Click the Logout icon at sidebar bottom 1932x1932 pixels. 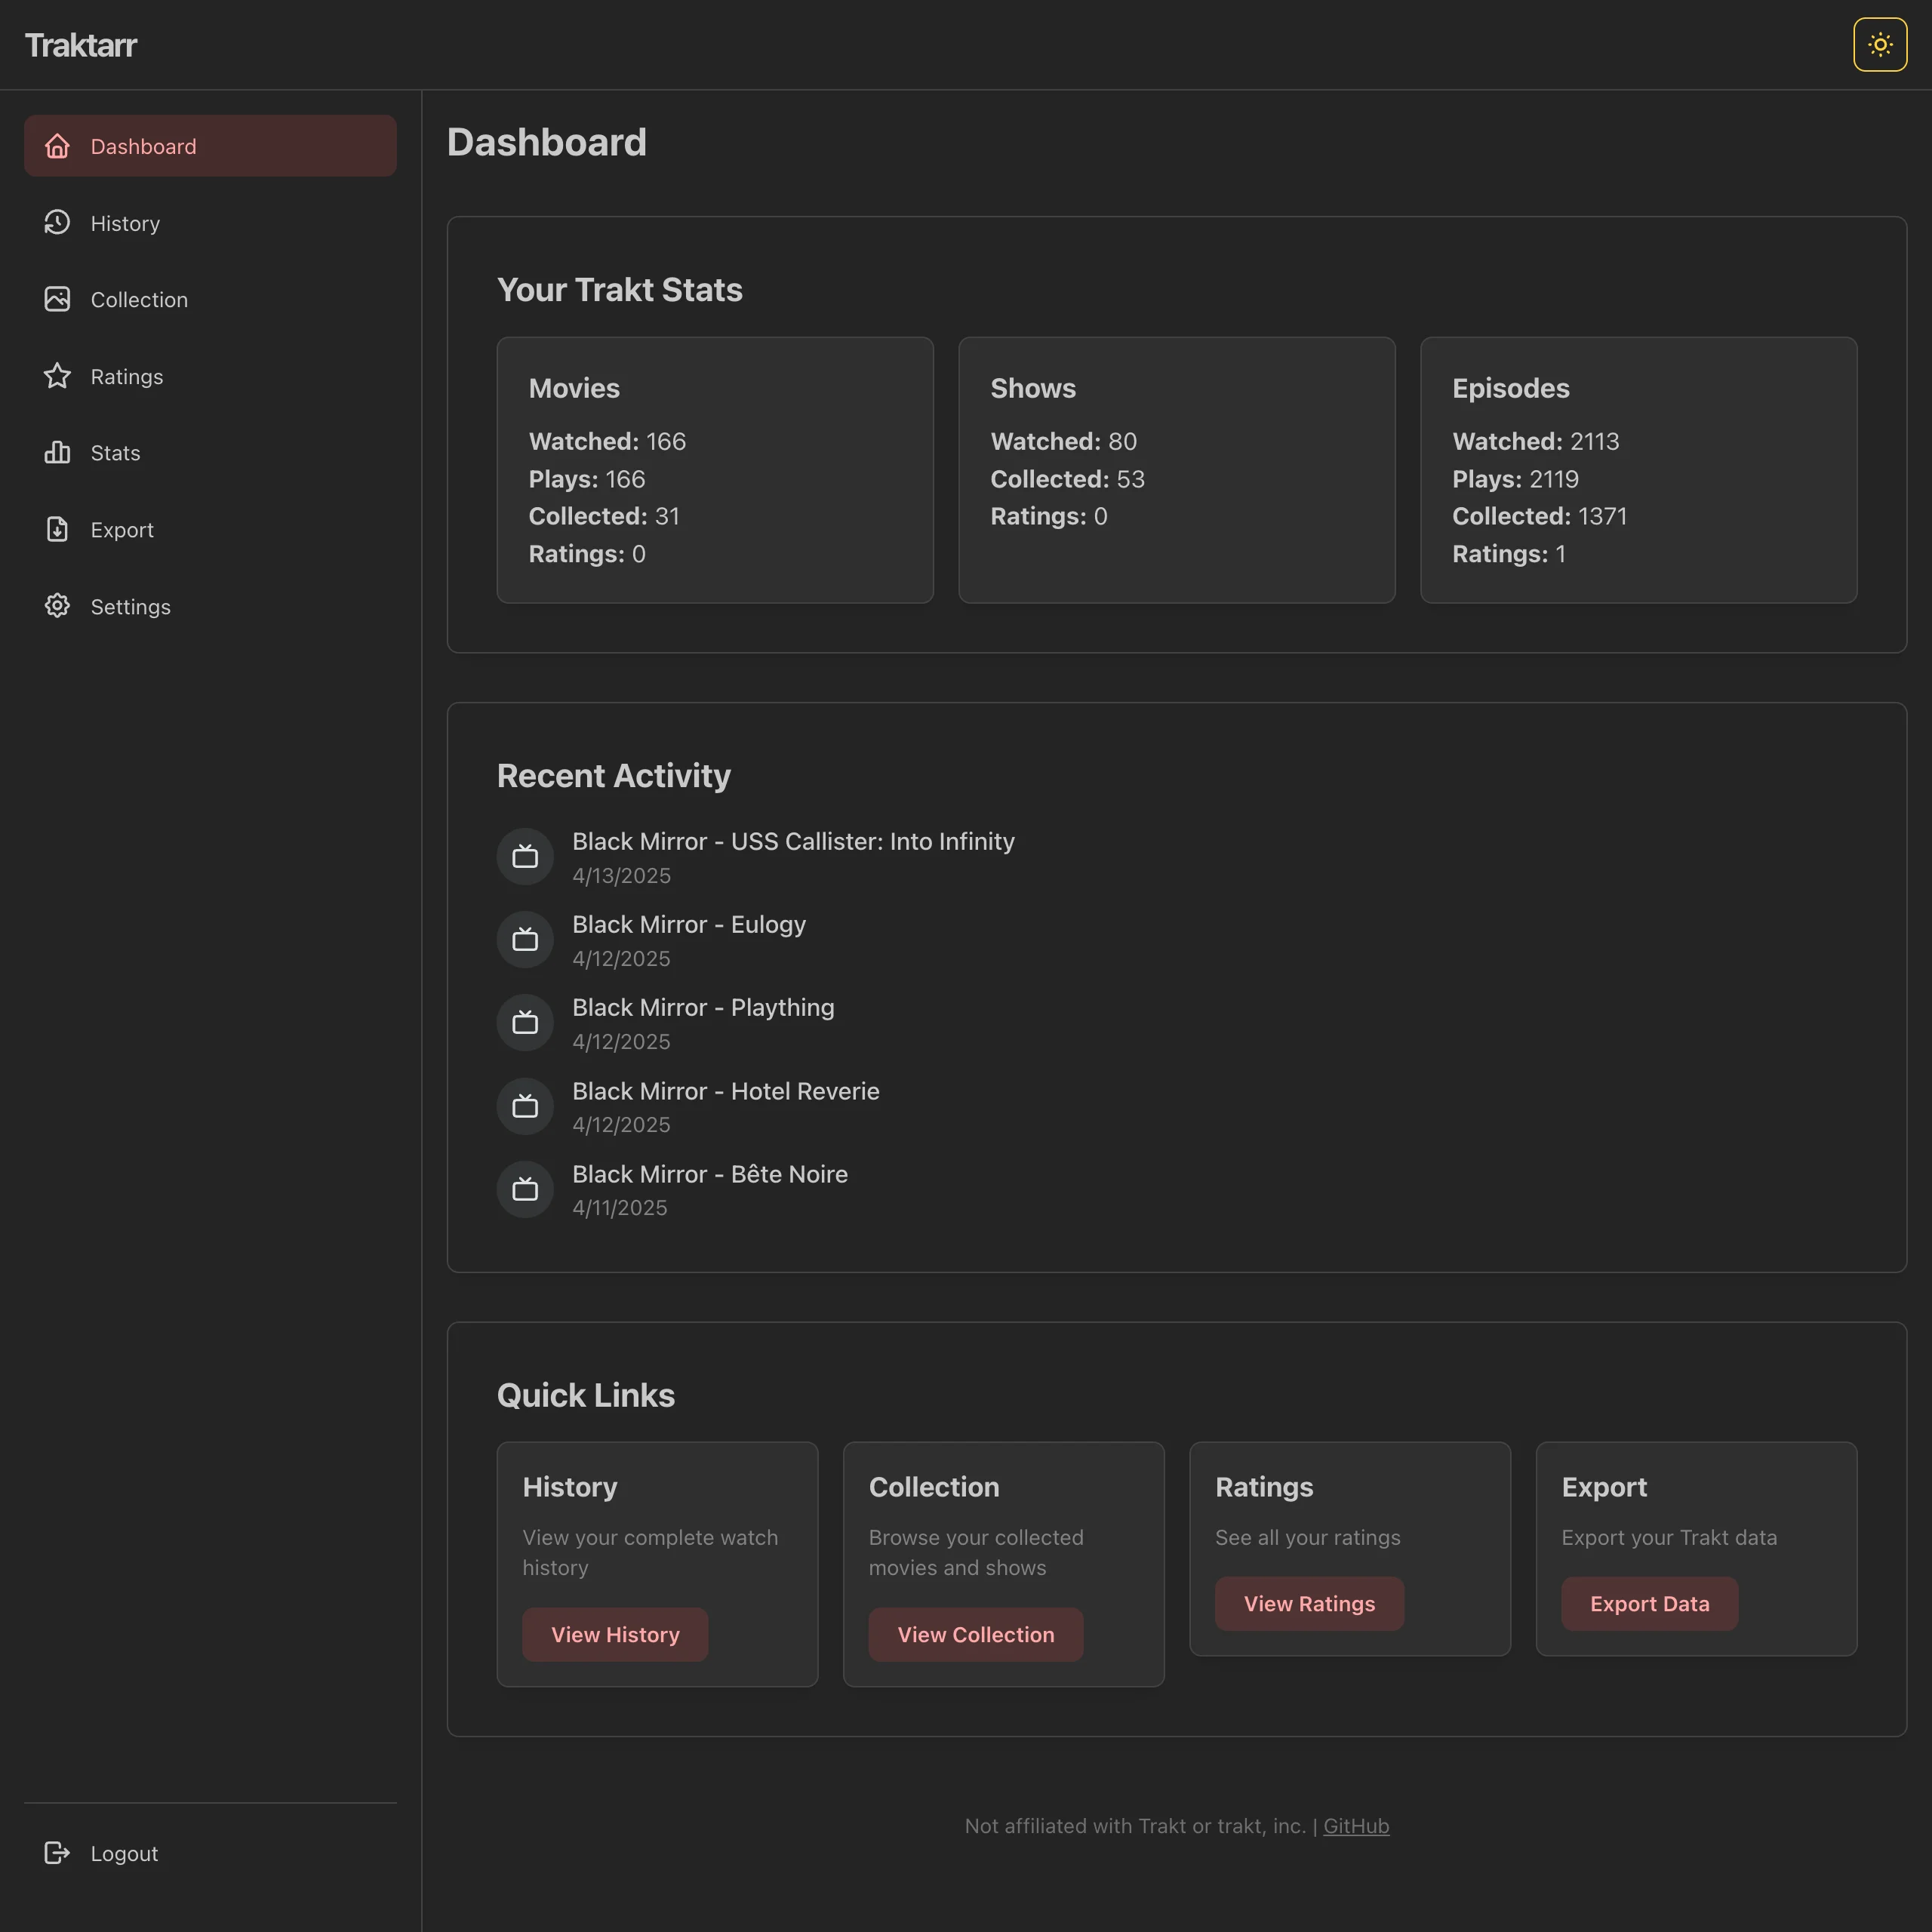point(57,1852)
